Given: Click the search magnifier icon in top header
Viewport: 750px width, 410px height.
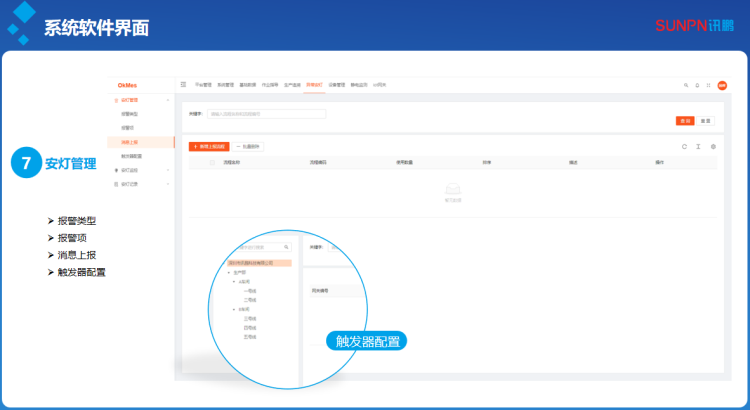Looking at the screenshot, I should 685,85.
